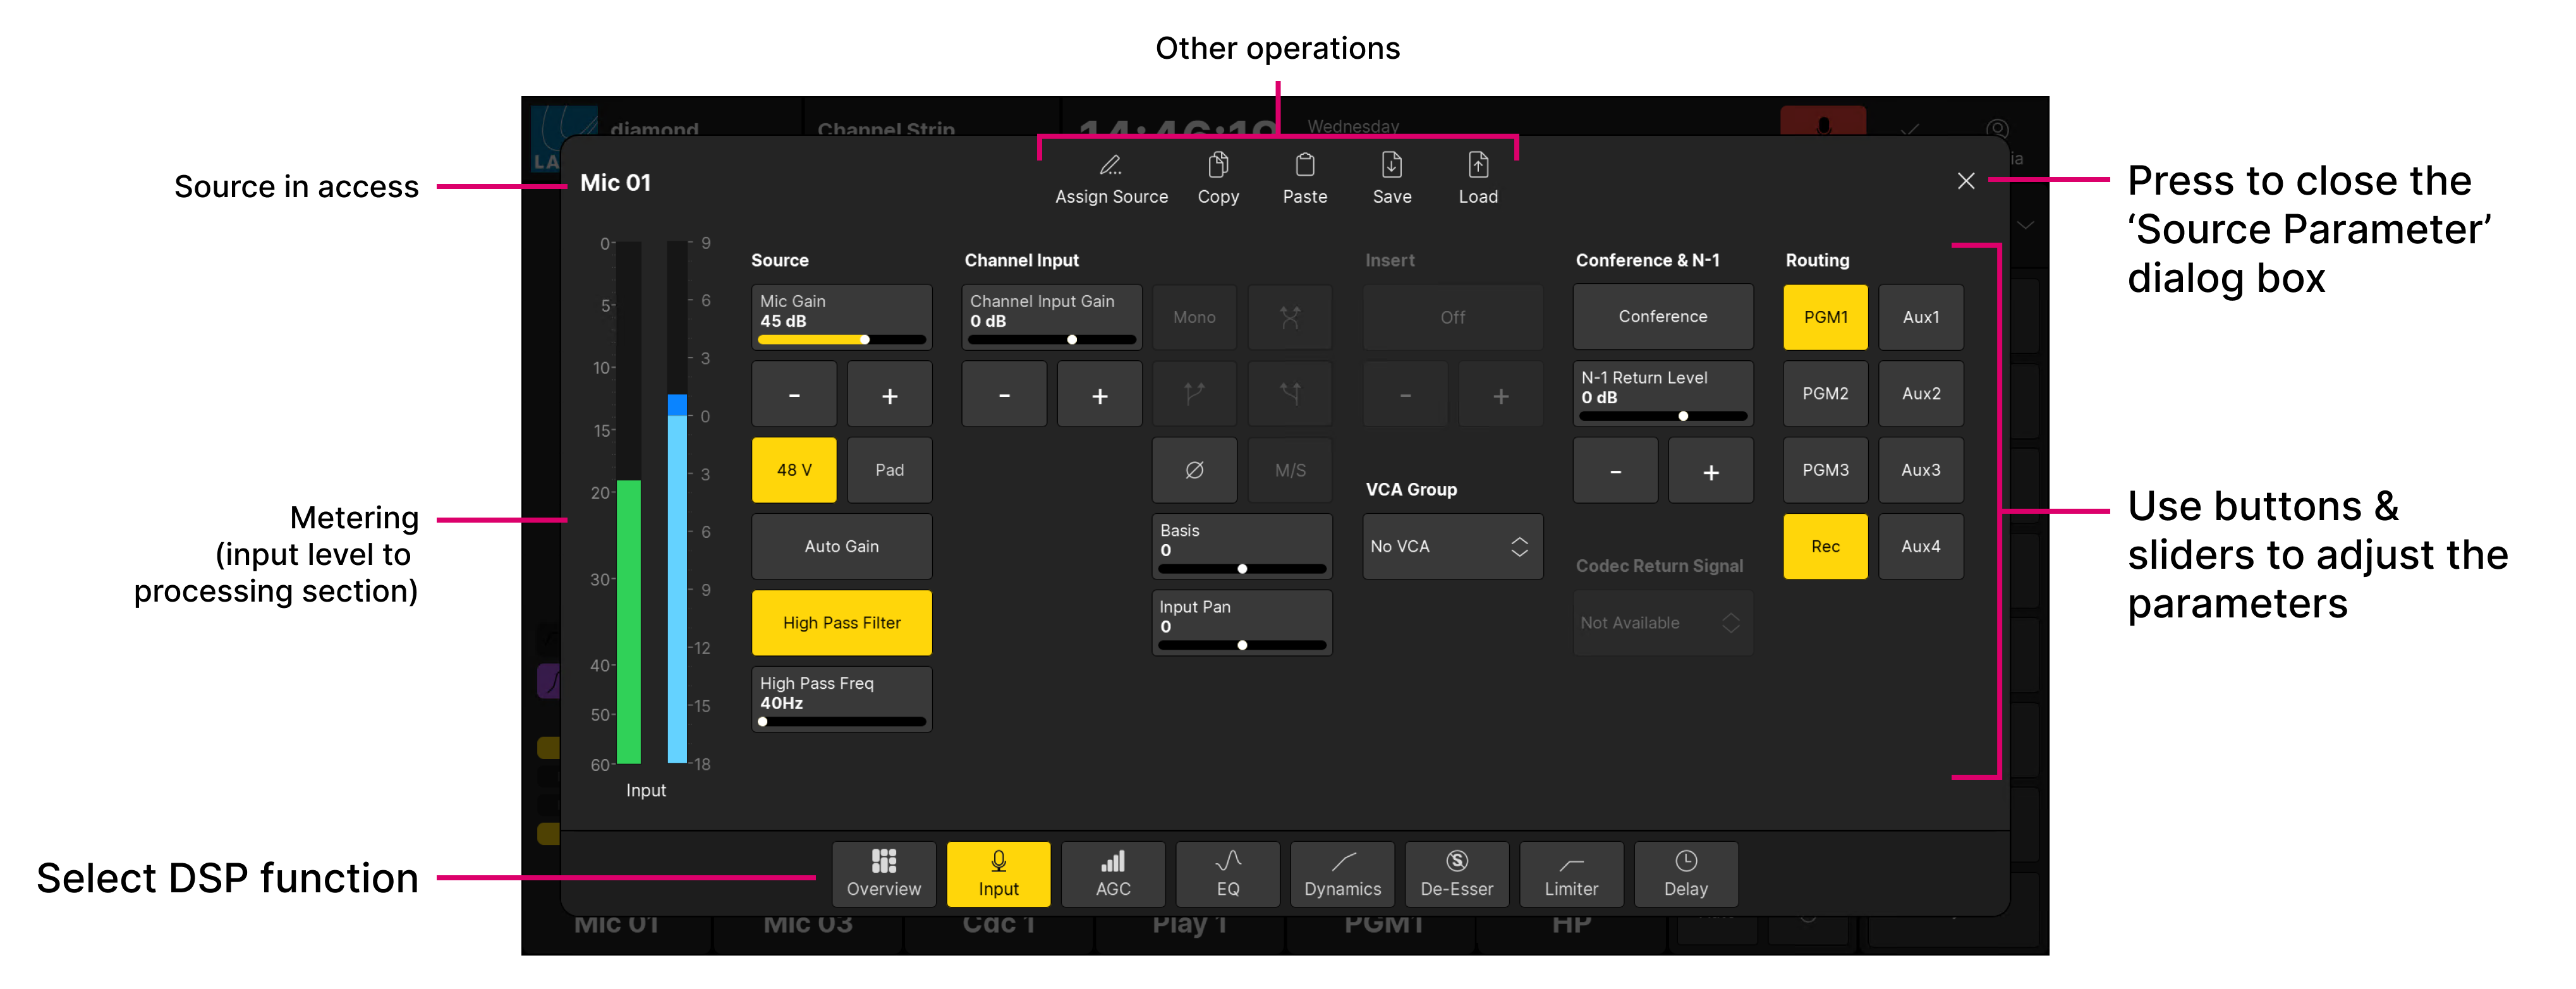This screenshot has height=989, width=2576.
Task: Click the Mic Gain slider
Action: pyautogui.click(x=841, y=340)
